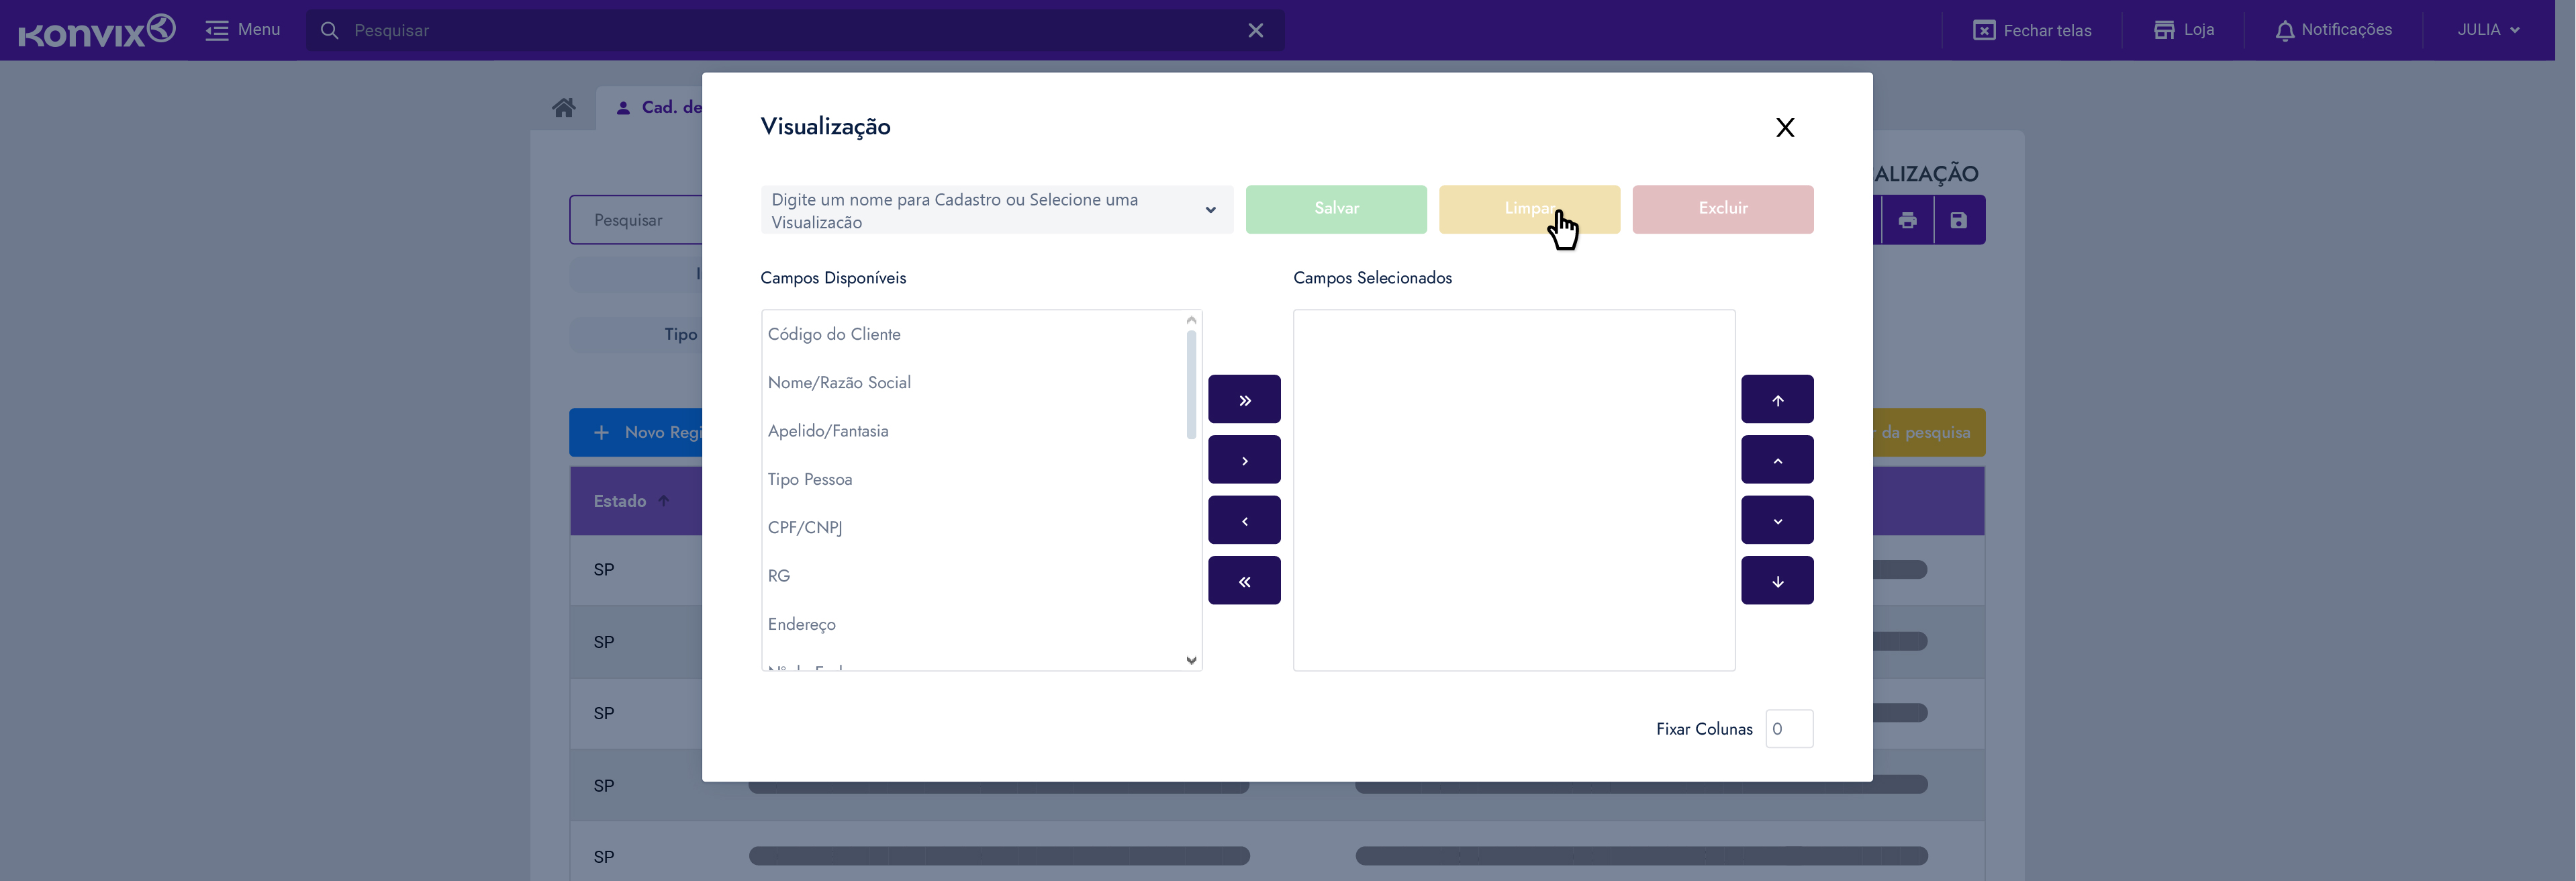Click the single right arrow add button
The image size is (2576, 881).
(1244, 460)
